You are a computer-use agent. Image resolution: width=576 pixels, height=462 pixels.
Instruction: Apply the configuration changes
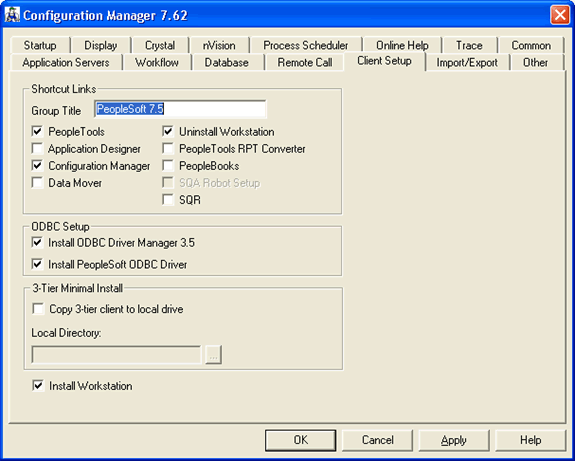454,440
